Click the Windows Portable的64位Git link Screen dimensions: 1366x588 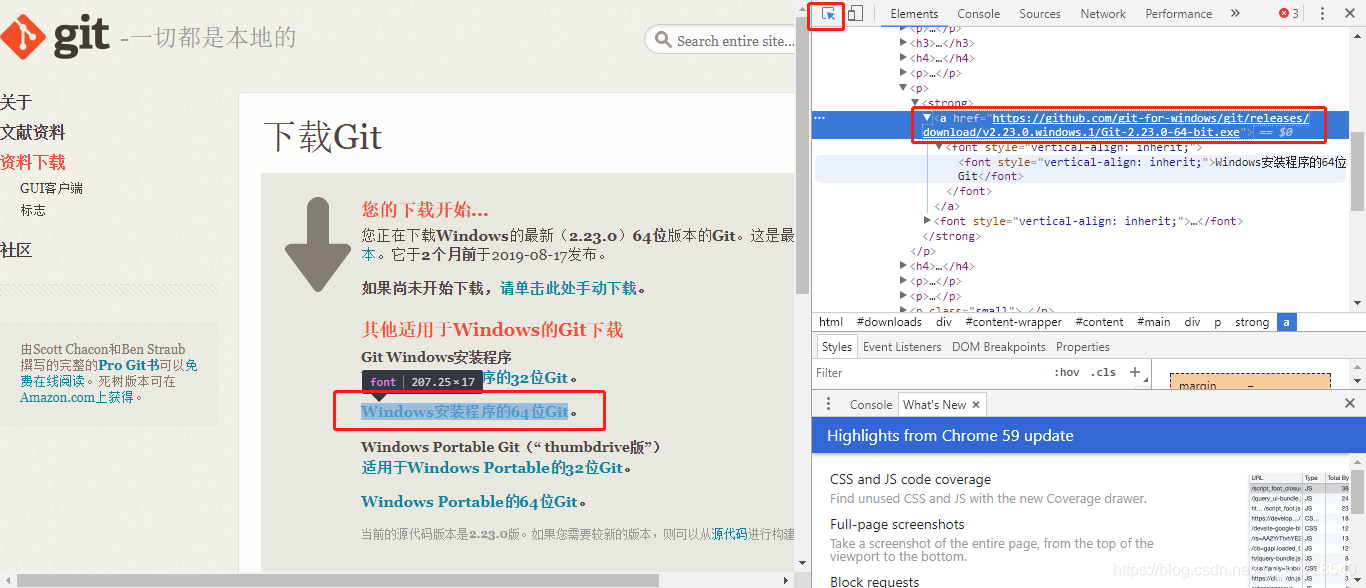(x=469, y=501)
